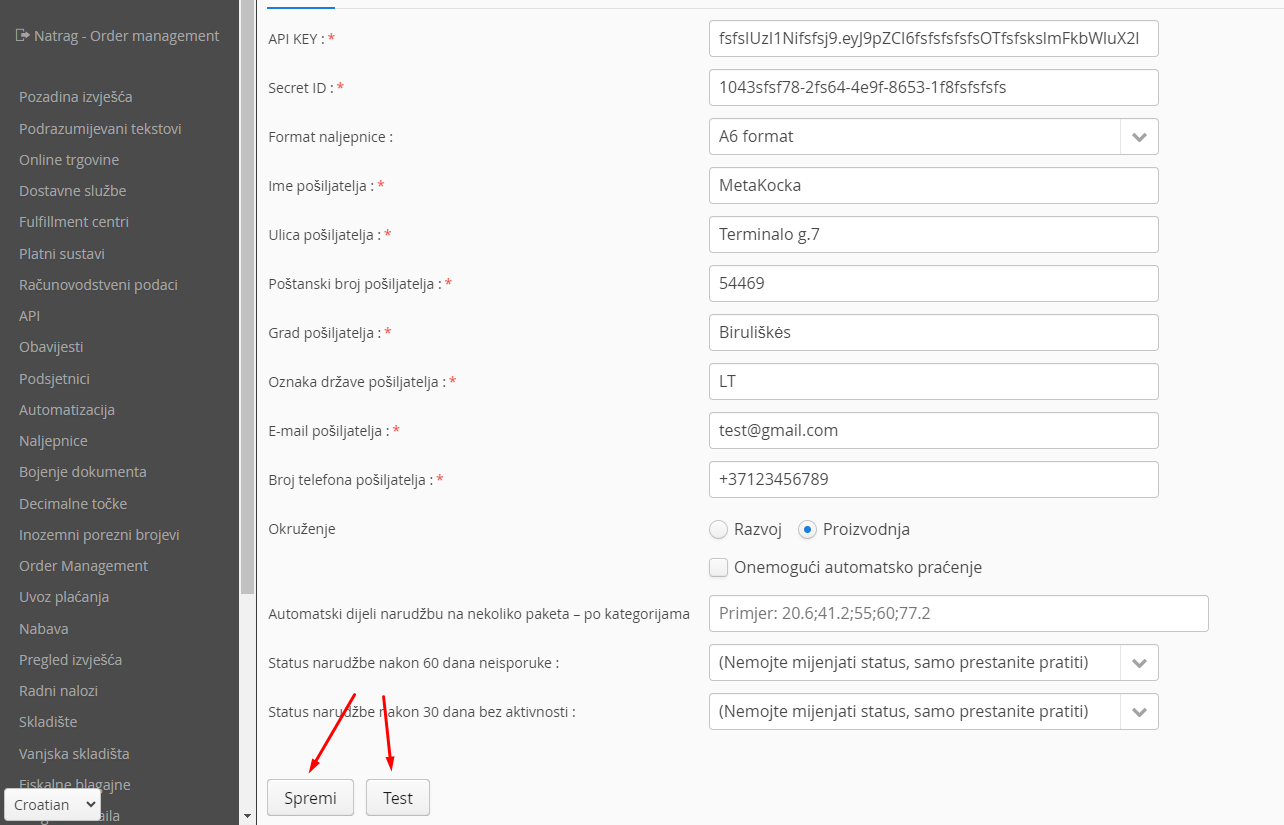
Task: Select Naljepnice in the sidebar
Action: tap(53, 441)
